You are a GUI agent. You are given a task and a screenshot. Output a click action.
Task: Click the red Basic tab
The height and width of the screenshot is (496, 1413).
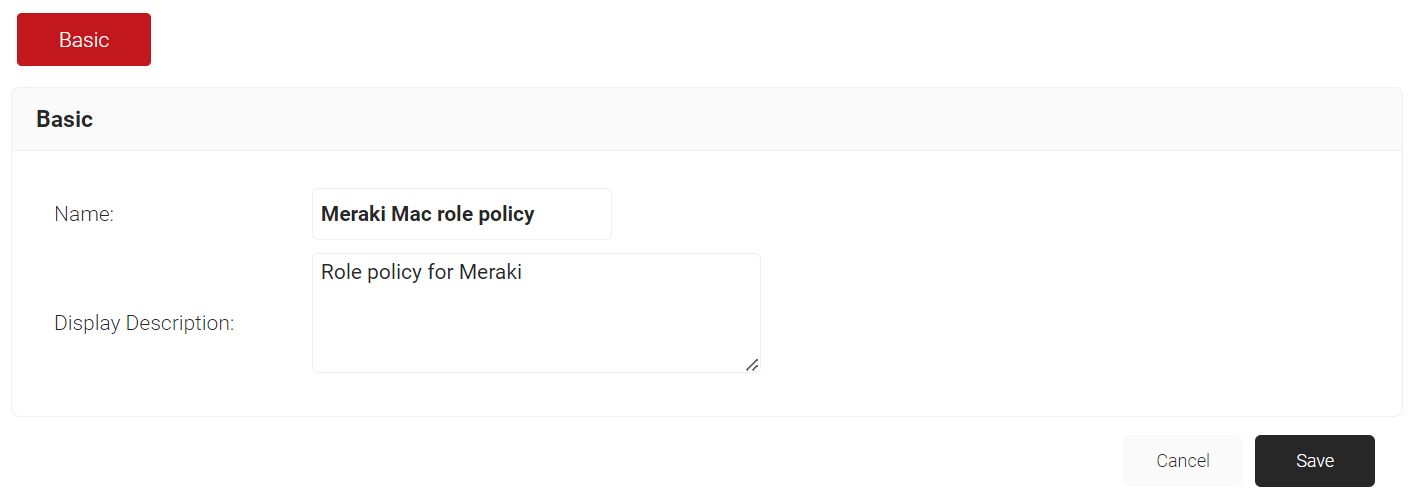click(84, 40)
